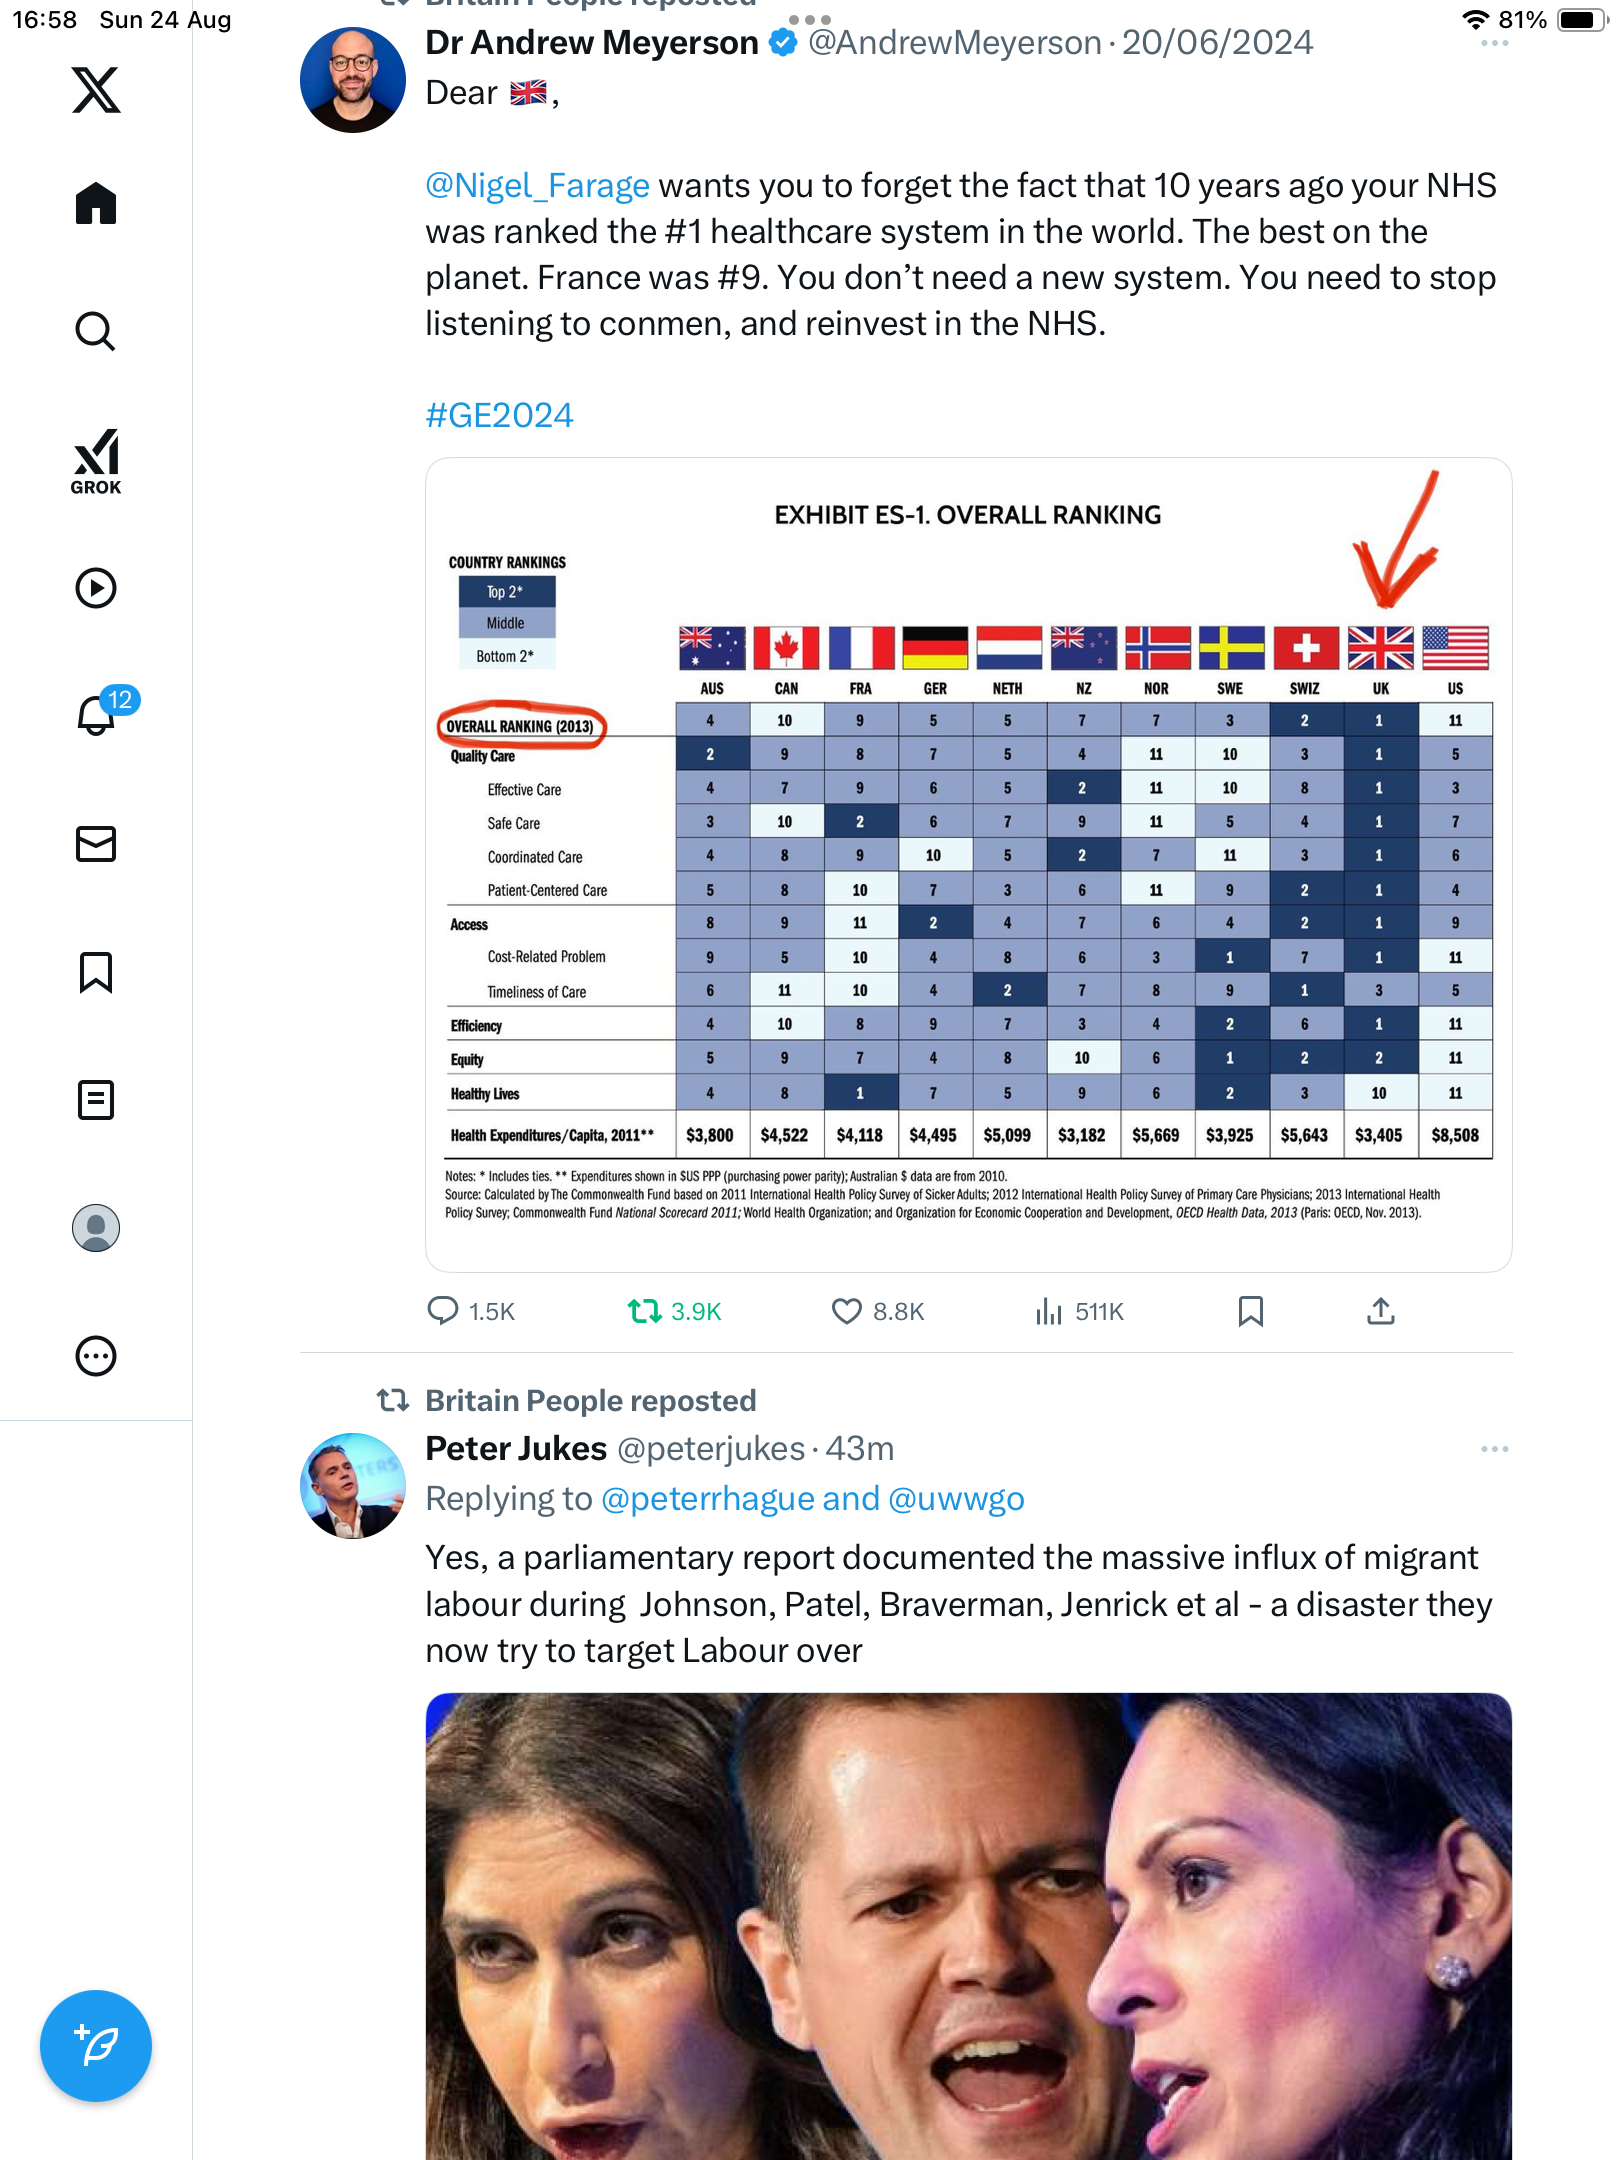The image size is (1620, 2160).
Task: Open more options on Andrew Meyerson post
Action: coord(1494,43)
